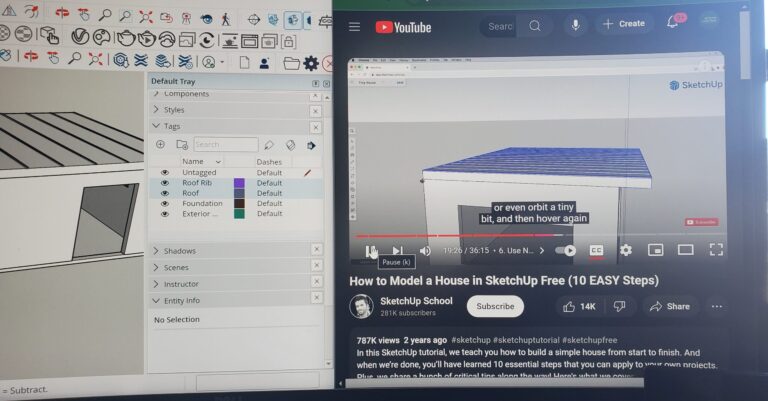Click the Add Tag Folder icon
768x401 pixels.
tap(181, 145)
